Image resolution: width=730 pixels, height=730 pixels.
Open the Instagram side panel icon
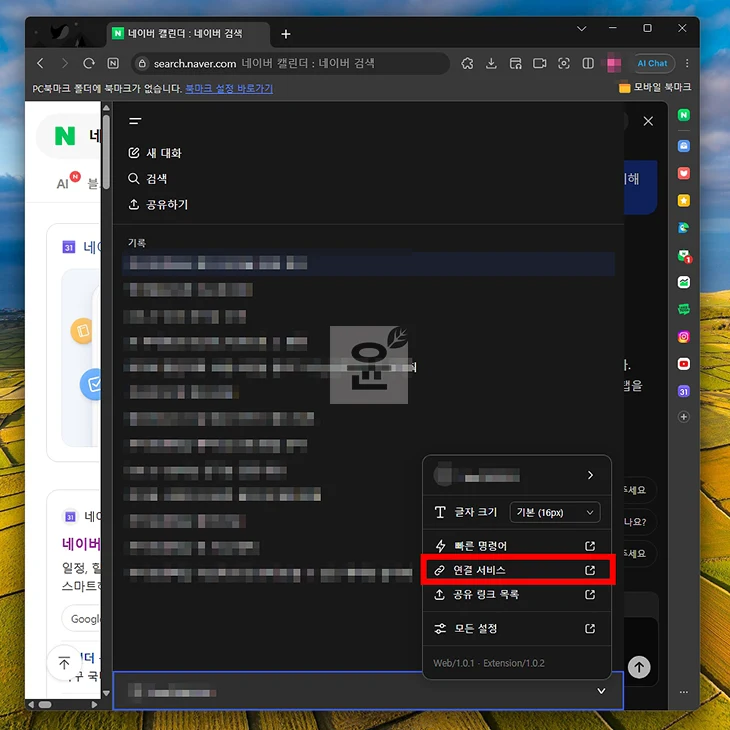[683, 337]
